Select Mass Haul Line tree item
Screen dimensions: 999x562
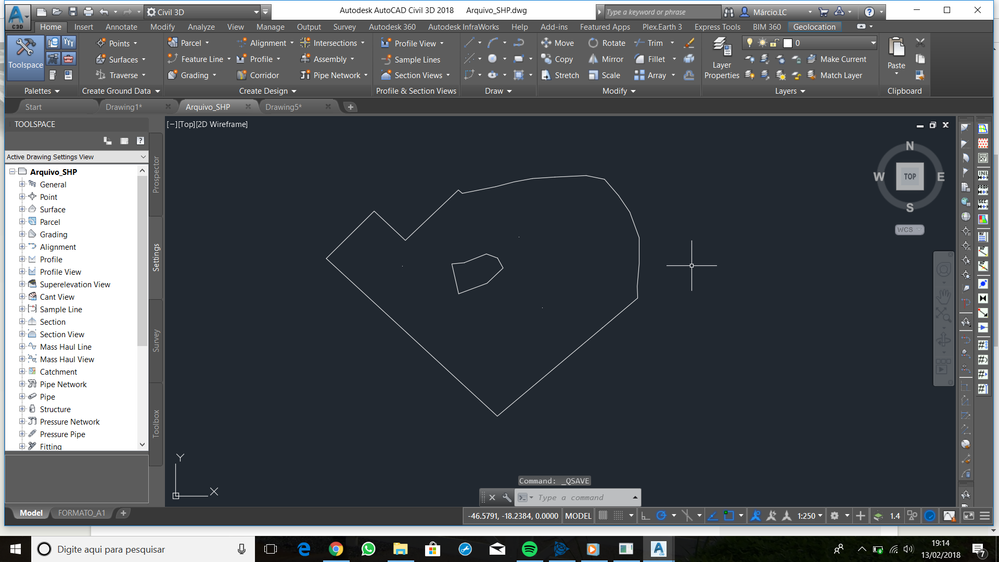coord(66,347)
